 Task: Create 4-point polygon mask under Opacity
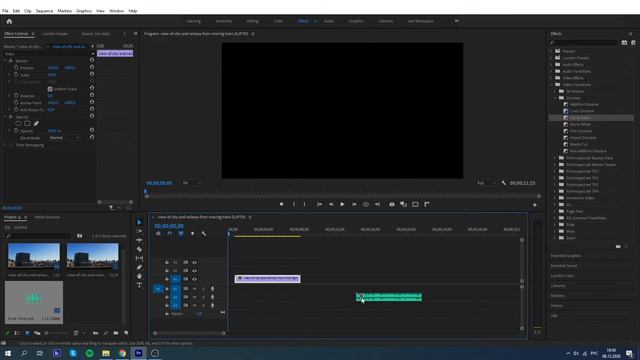[27, 124]
